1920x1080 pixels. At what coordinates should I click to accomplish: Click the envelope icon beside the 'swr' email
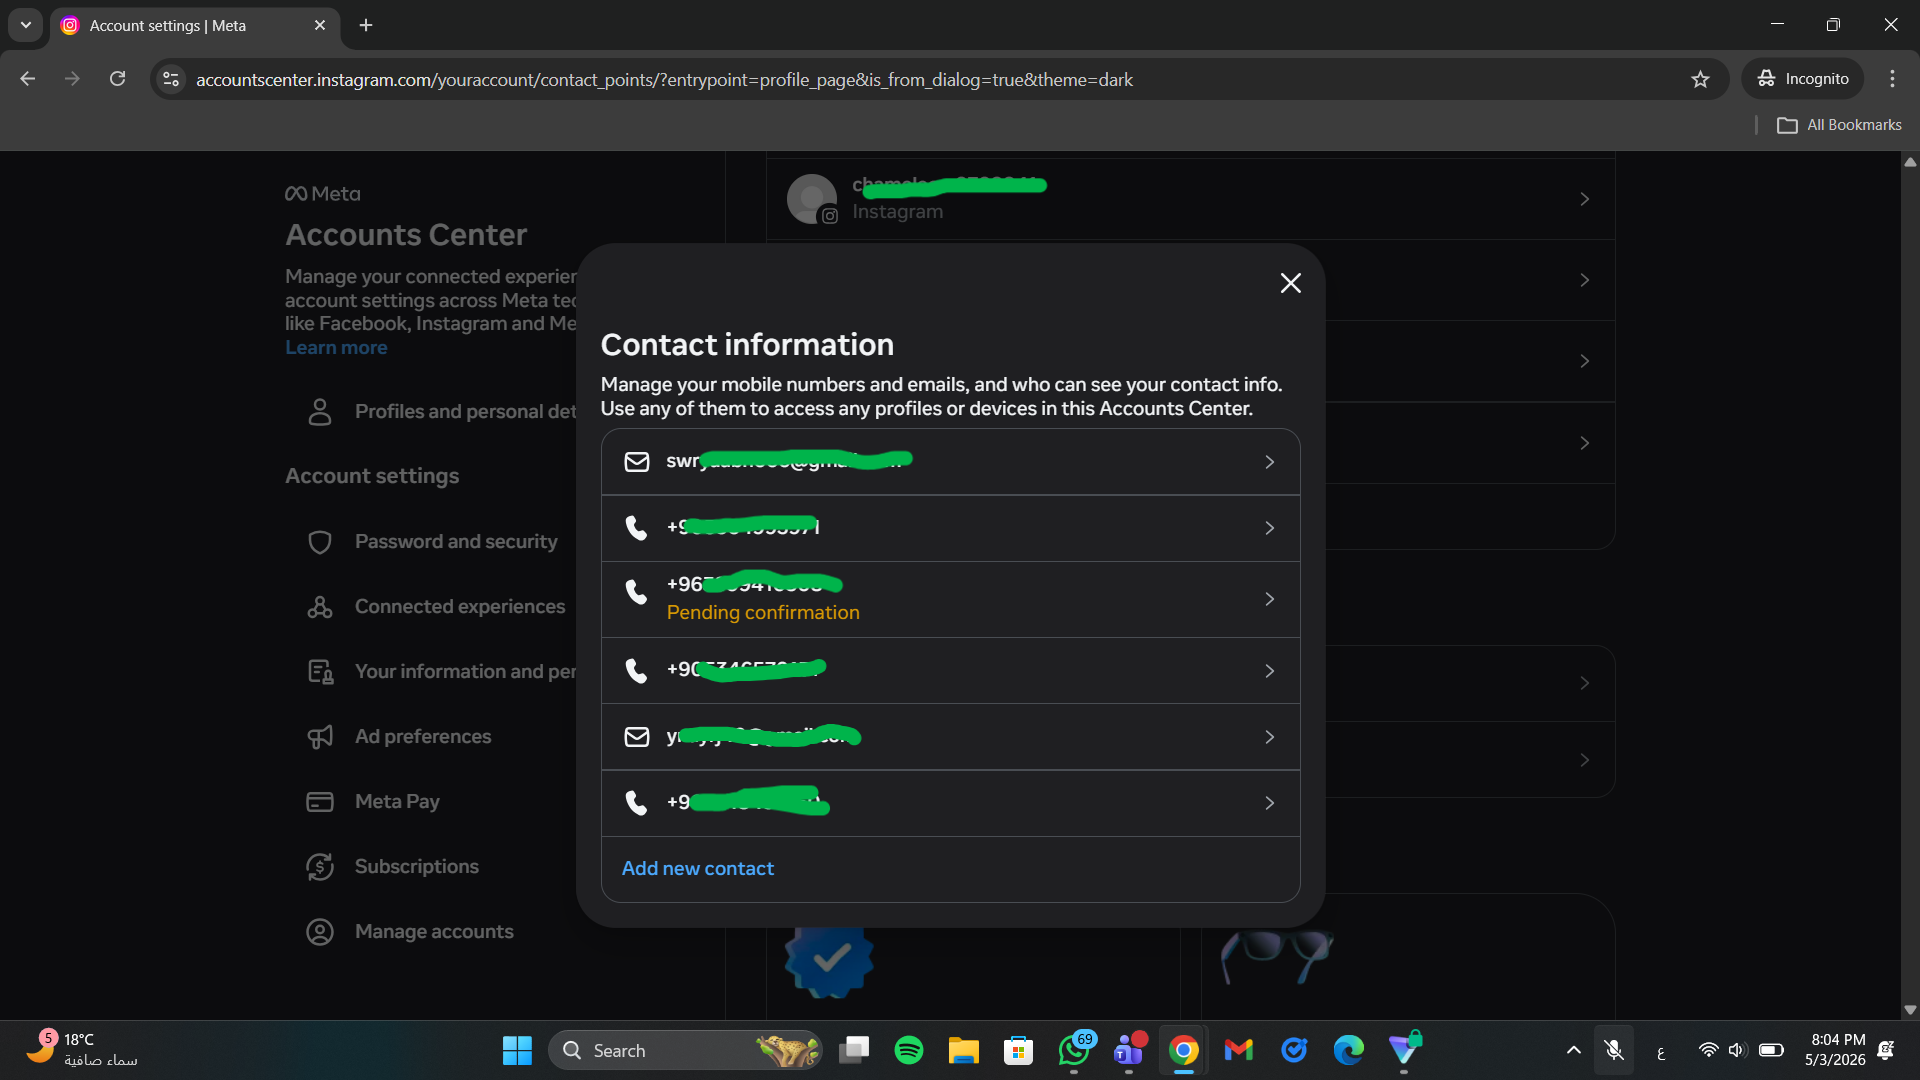tap(637, 461)
